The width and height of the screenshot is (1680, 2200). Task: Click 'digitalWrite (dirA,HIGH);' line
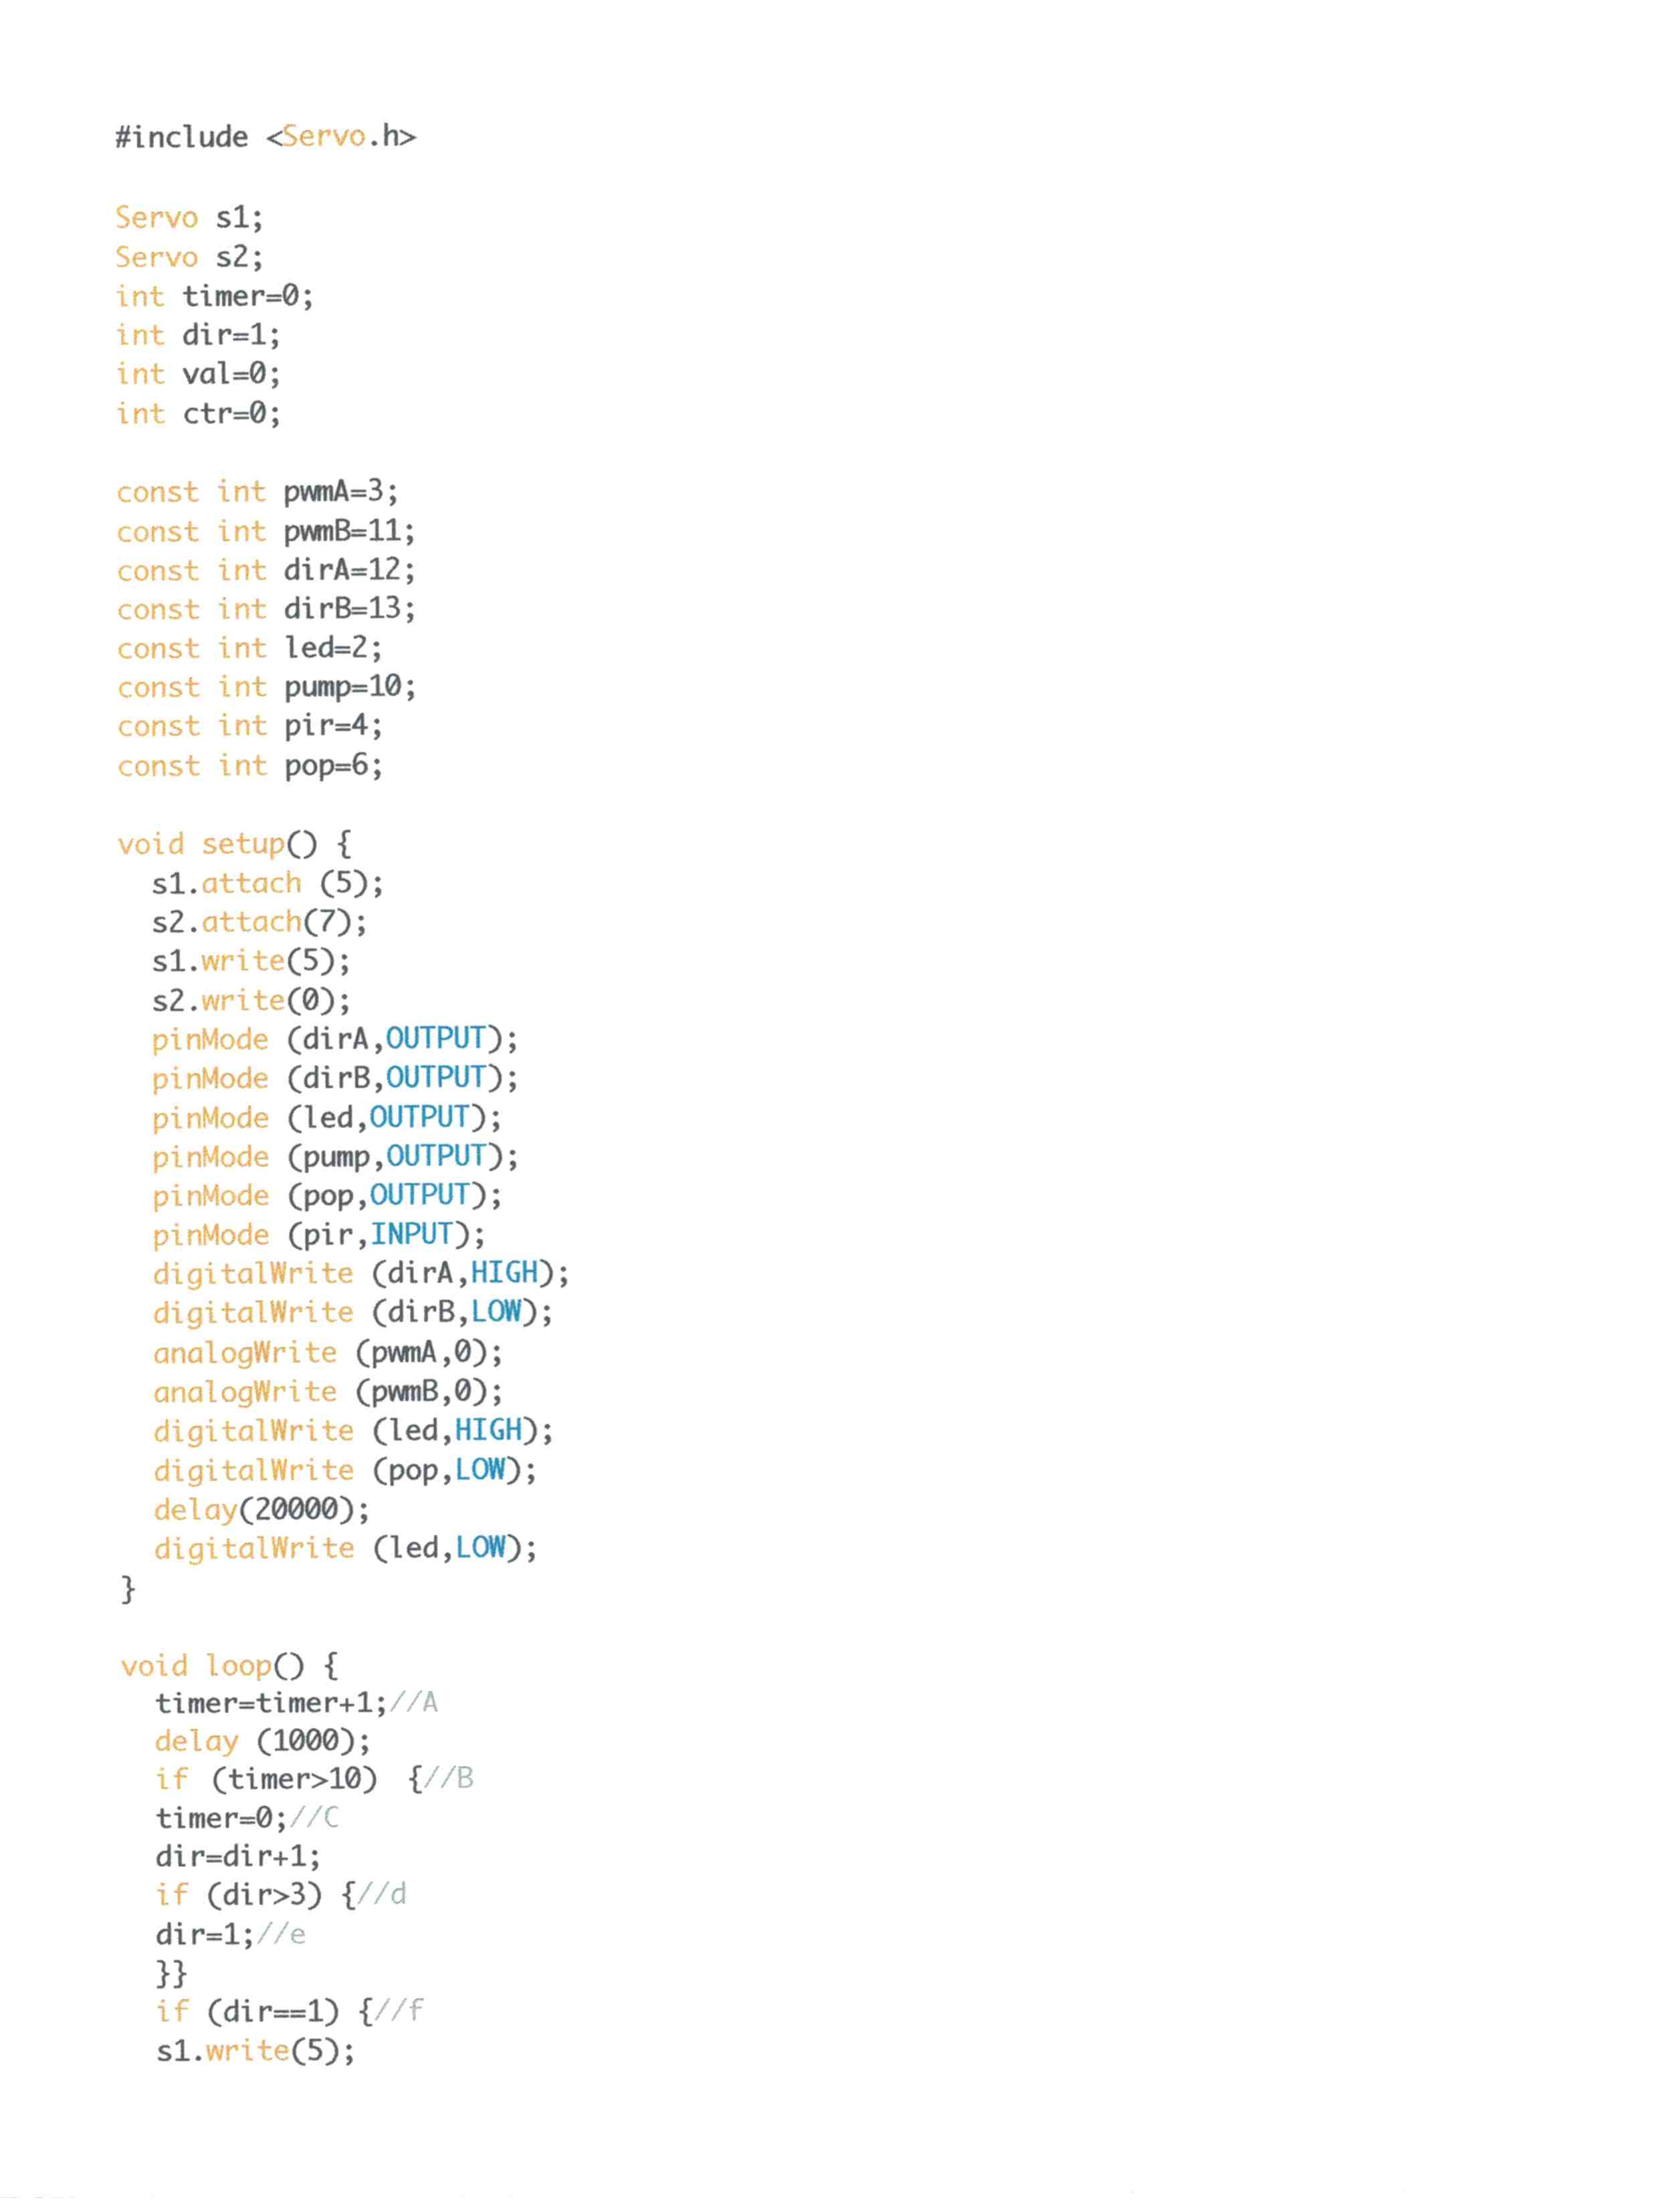tap(361, 1275)
